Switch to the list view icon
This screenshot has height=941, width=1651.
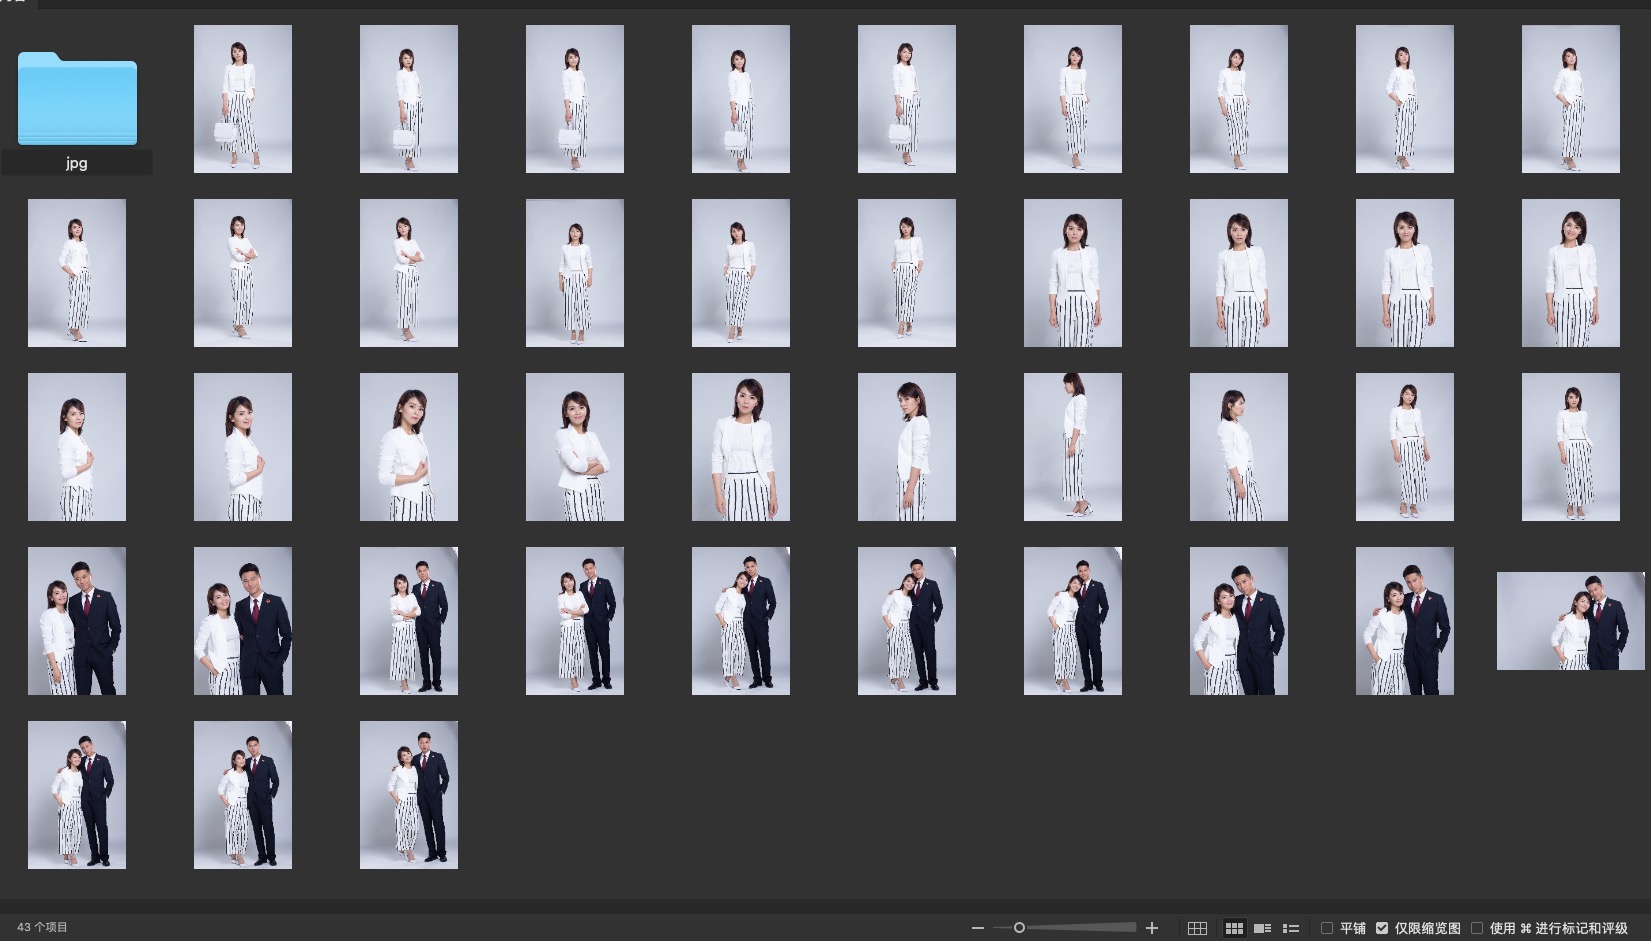(1291, 928)
